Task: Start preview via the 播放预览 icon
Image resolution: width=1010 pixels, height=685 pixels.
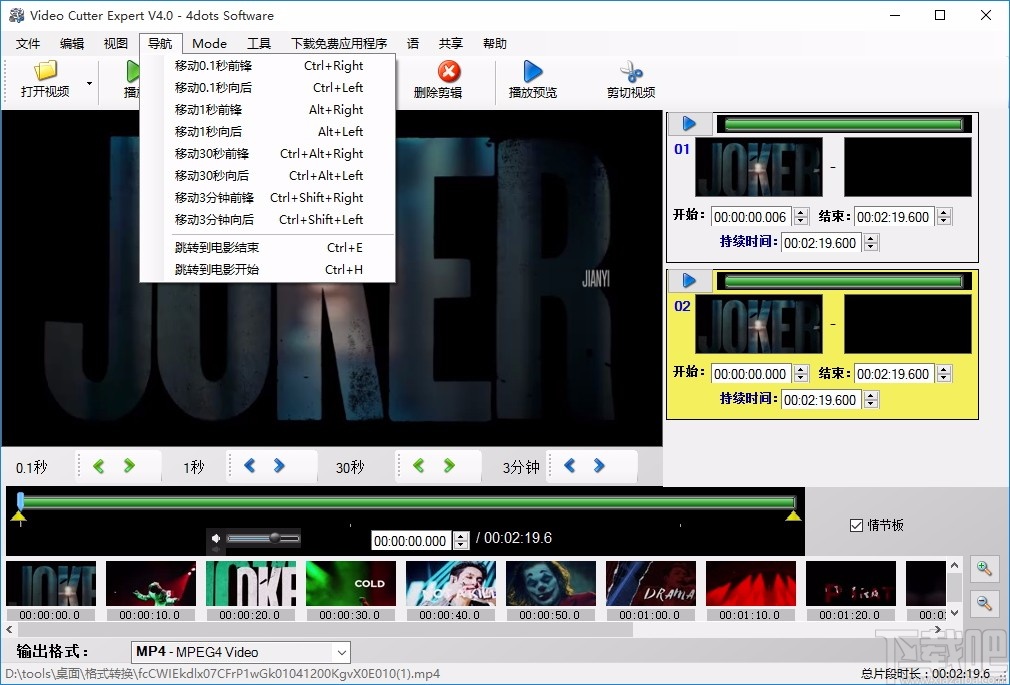Action: (x=532, y=73)
